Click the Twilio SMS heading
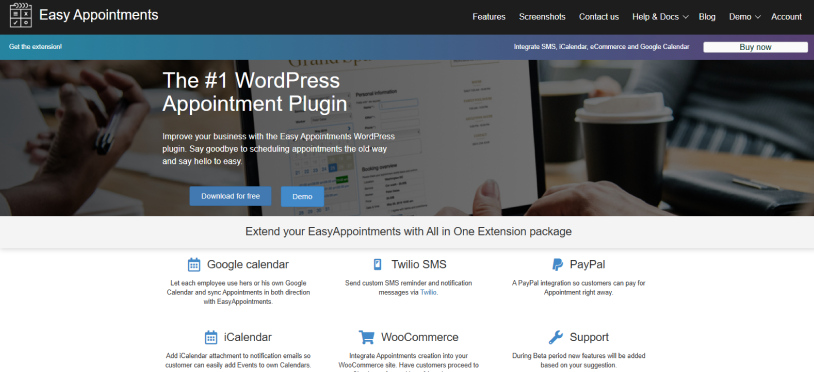814x372 pixels. pyautogui.click(x=418, y=265)
